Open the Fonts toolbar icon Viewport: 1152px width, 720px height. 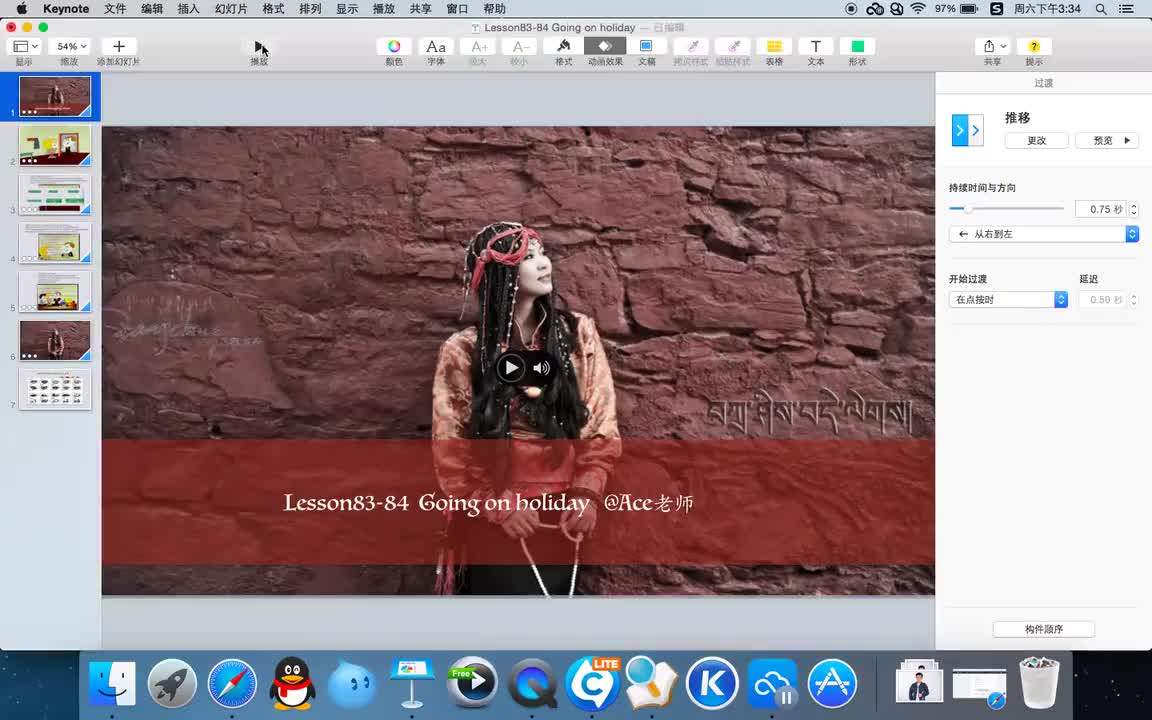pos(436,46)
